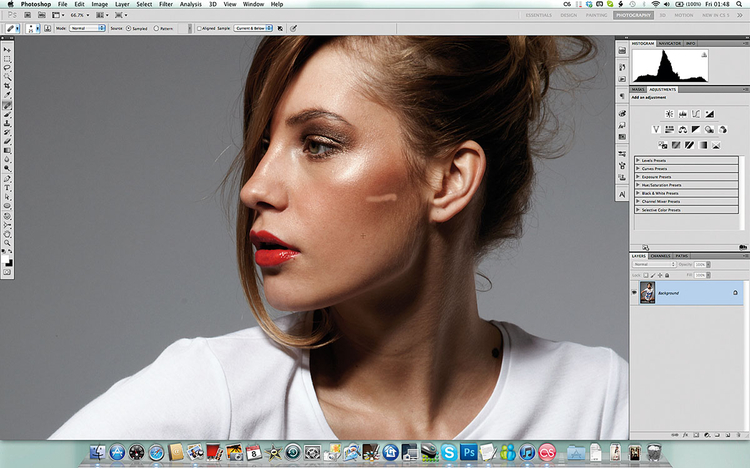The image size is (750, 468).
Task: Expand Black & White Presets list
Action: pos(638,193)
